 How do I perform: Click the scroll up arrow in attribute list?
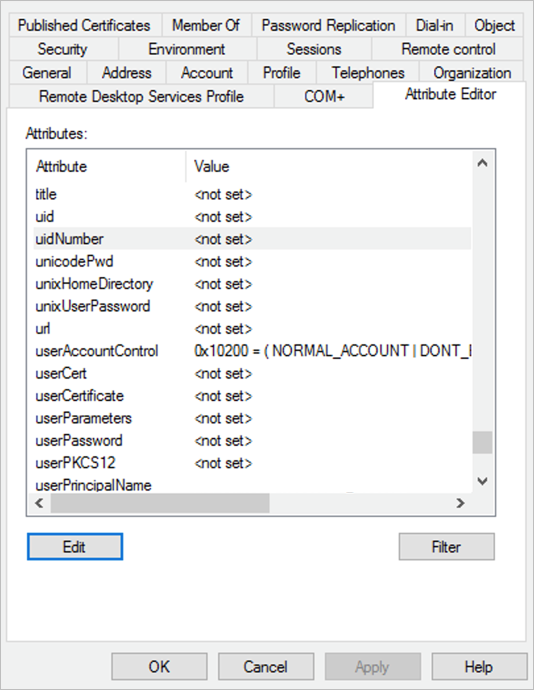[x=482, y=163]
